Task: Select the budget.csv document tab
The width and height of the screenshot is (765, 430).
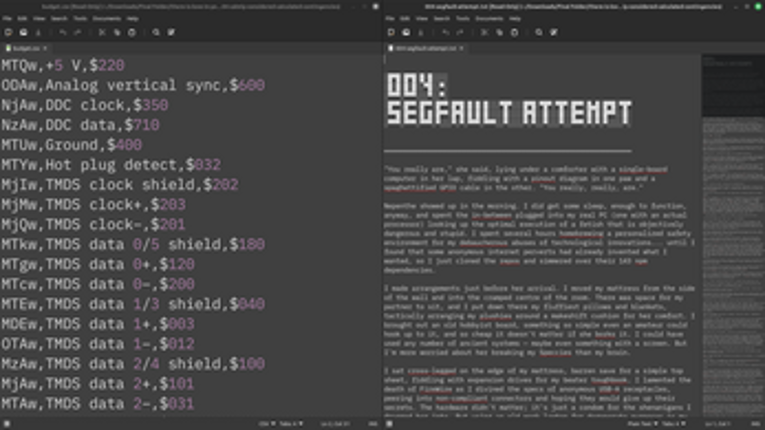Action: pyautogui.click(x=22, y=47)
